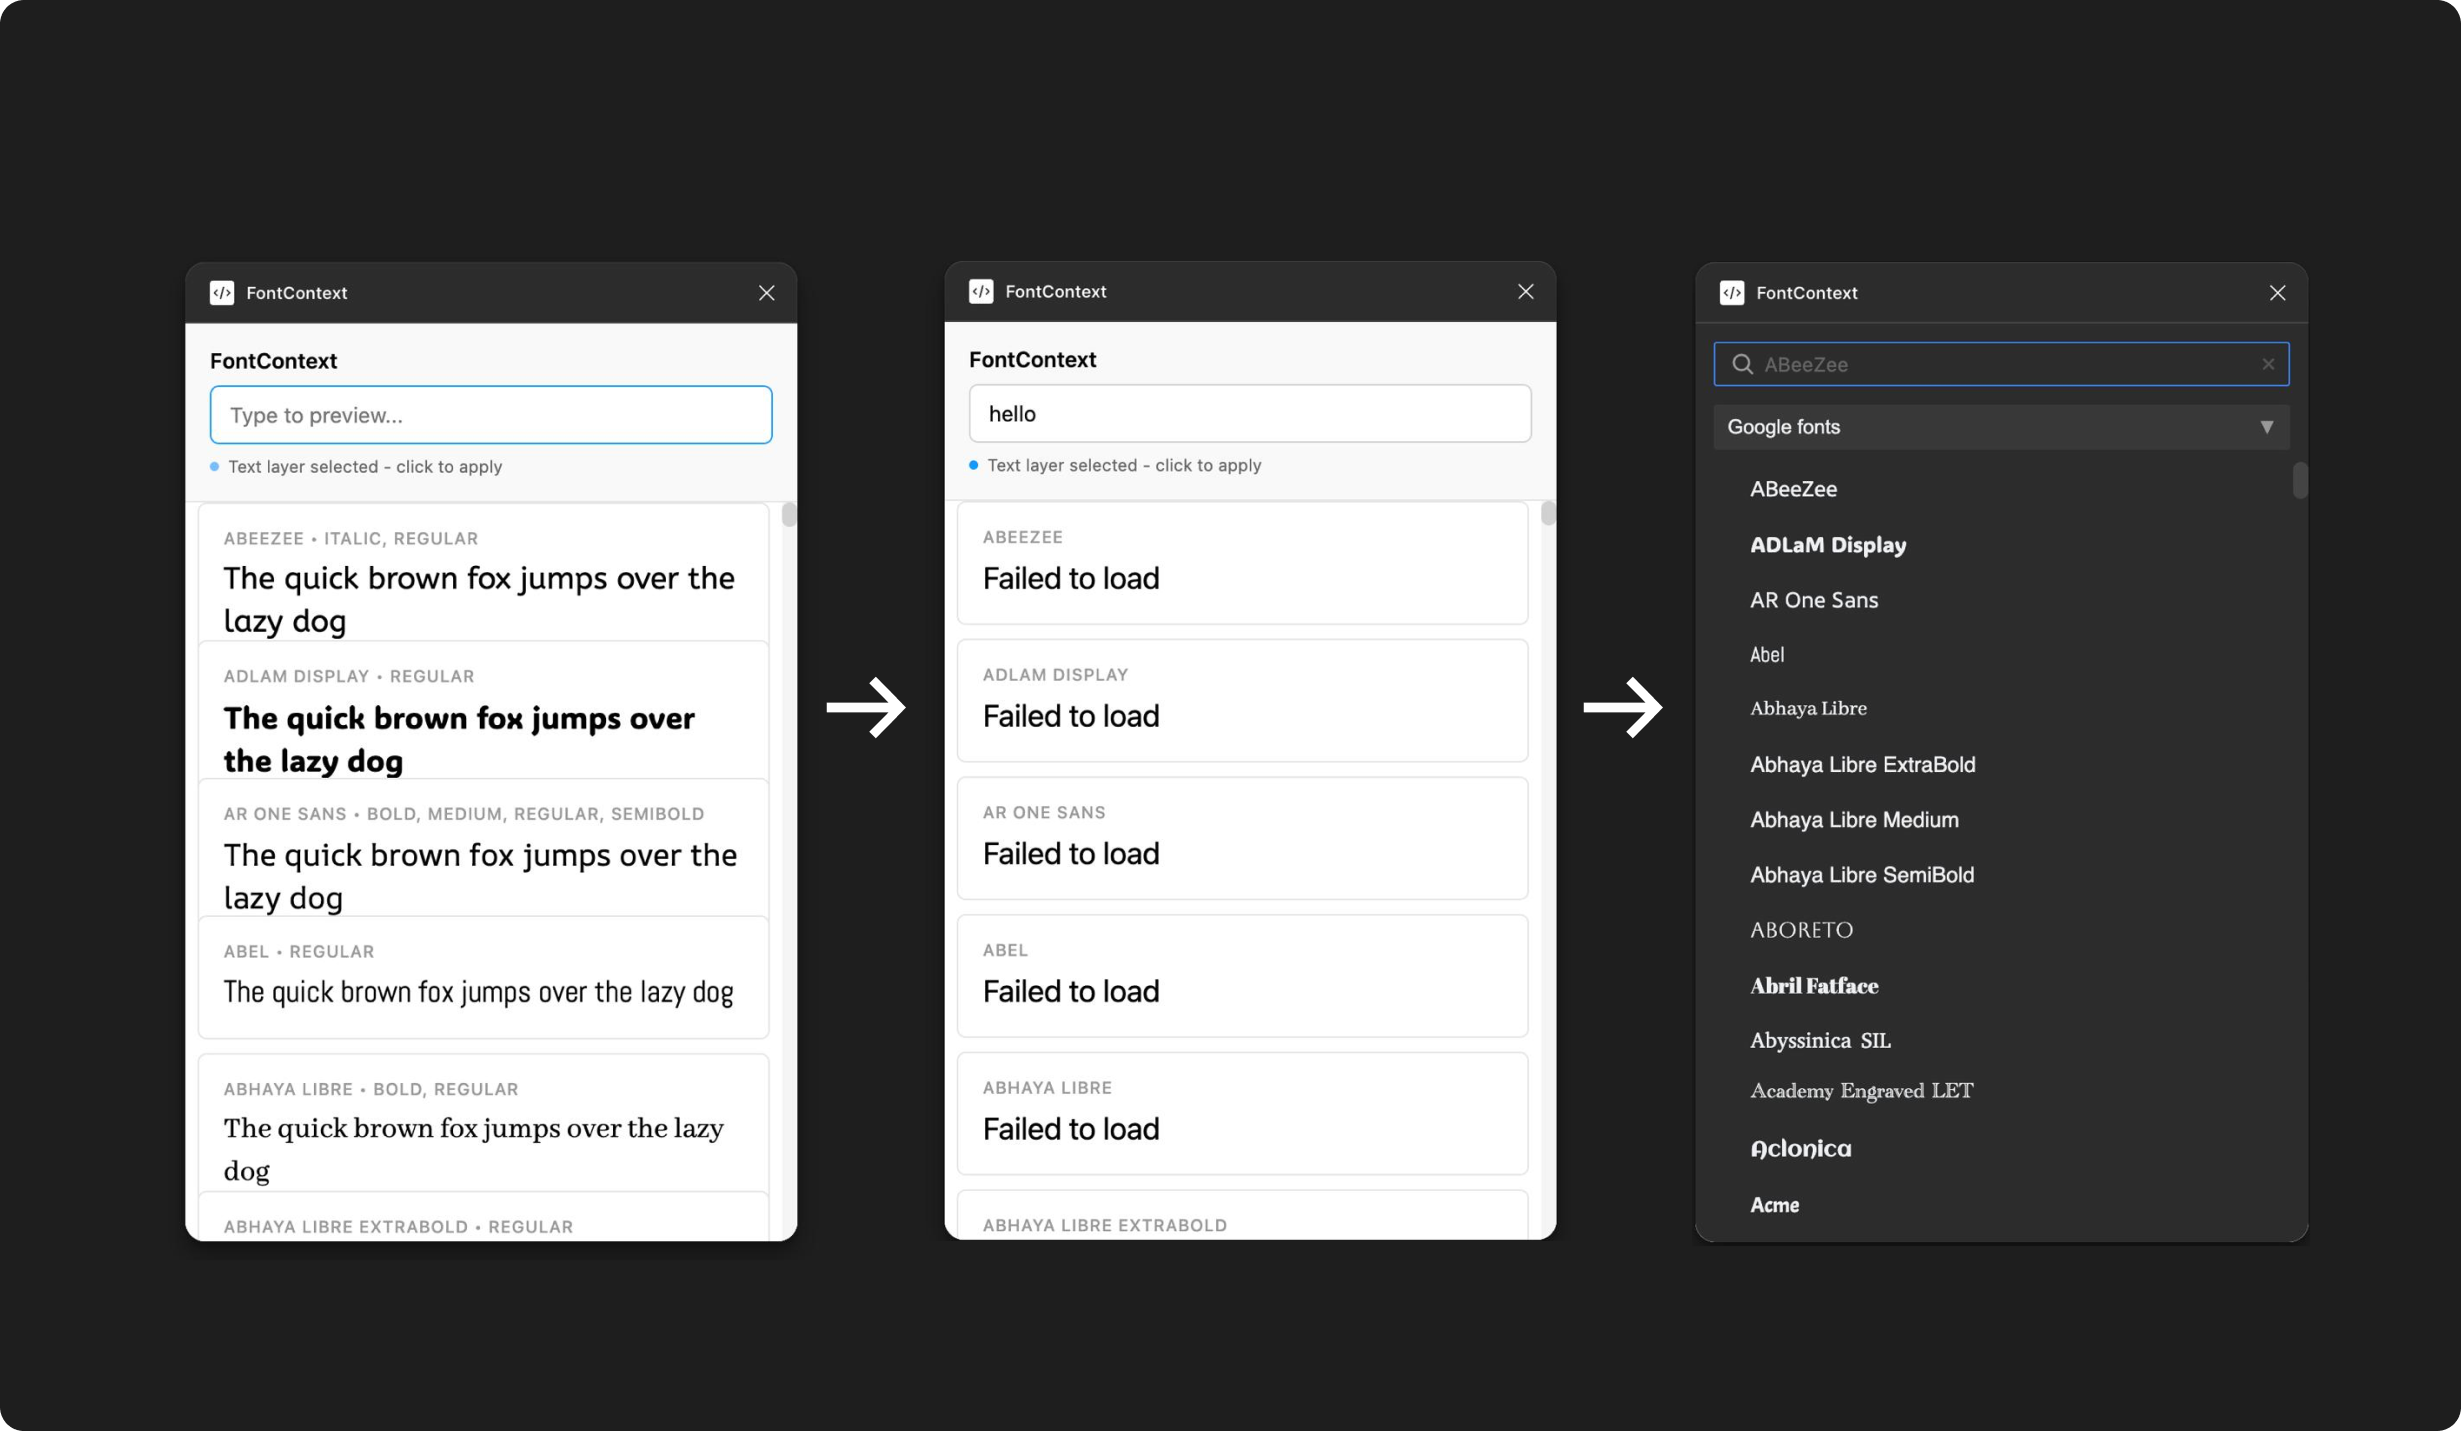The width and height of the screenshot is (2461, 1431).
Task: Close the left FontContext panel
Action: pos(766,293)
